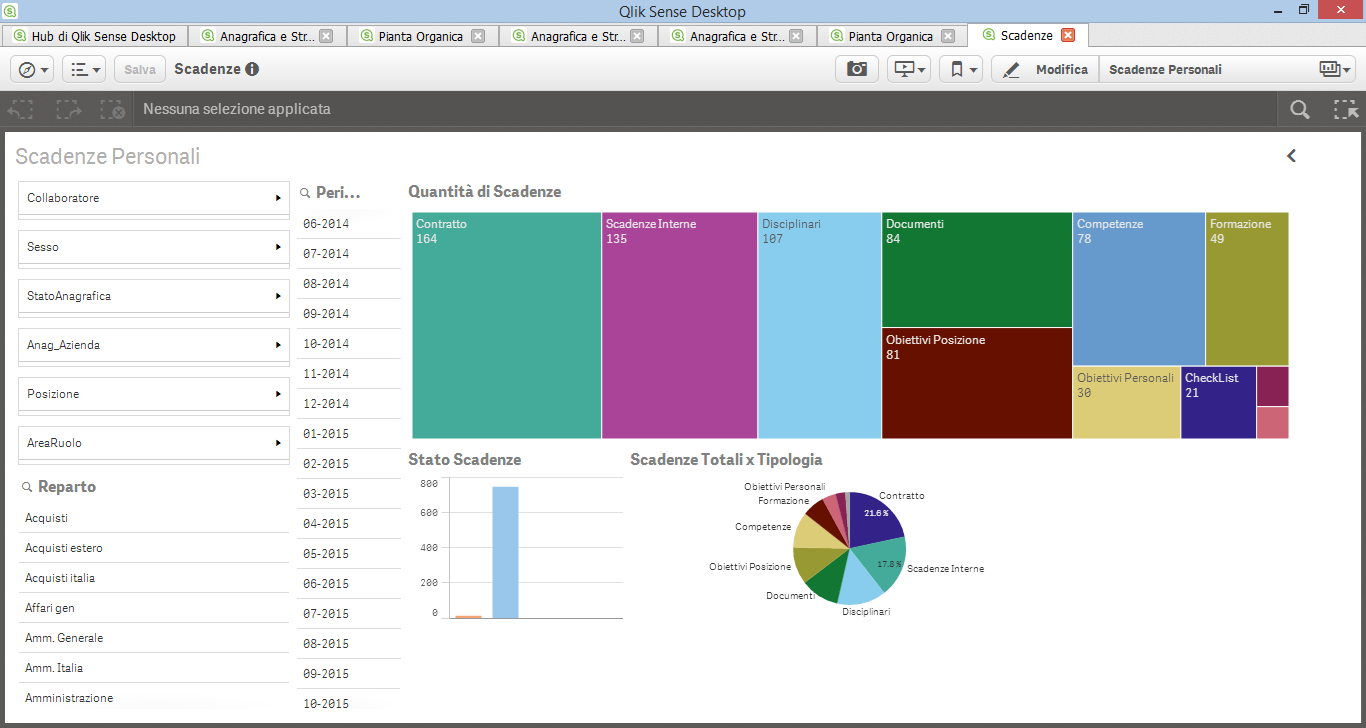Image resolution: width=1366 pixels, height=728 pixels.
Task: Select the Disciplinari treemap block
Action: (820, 325)
